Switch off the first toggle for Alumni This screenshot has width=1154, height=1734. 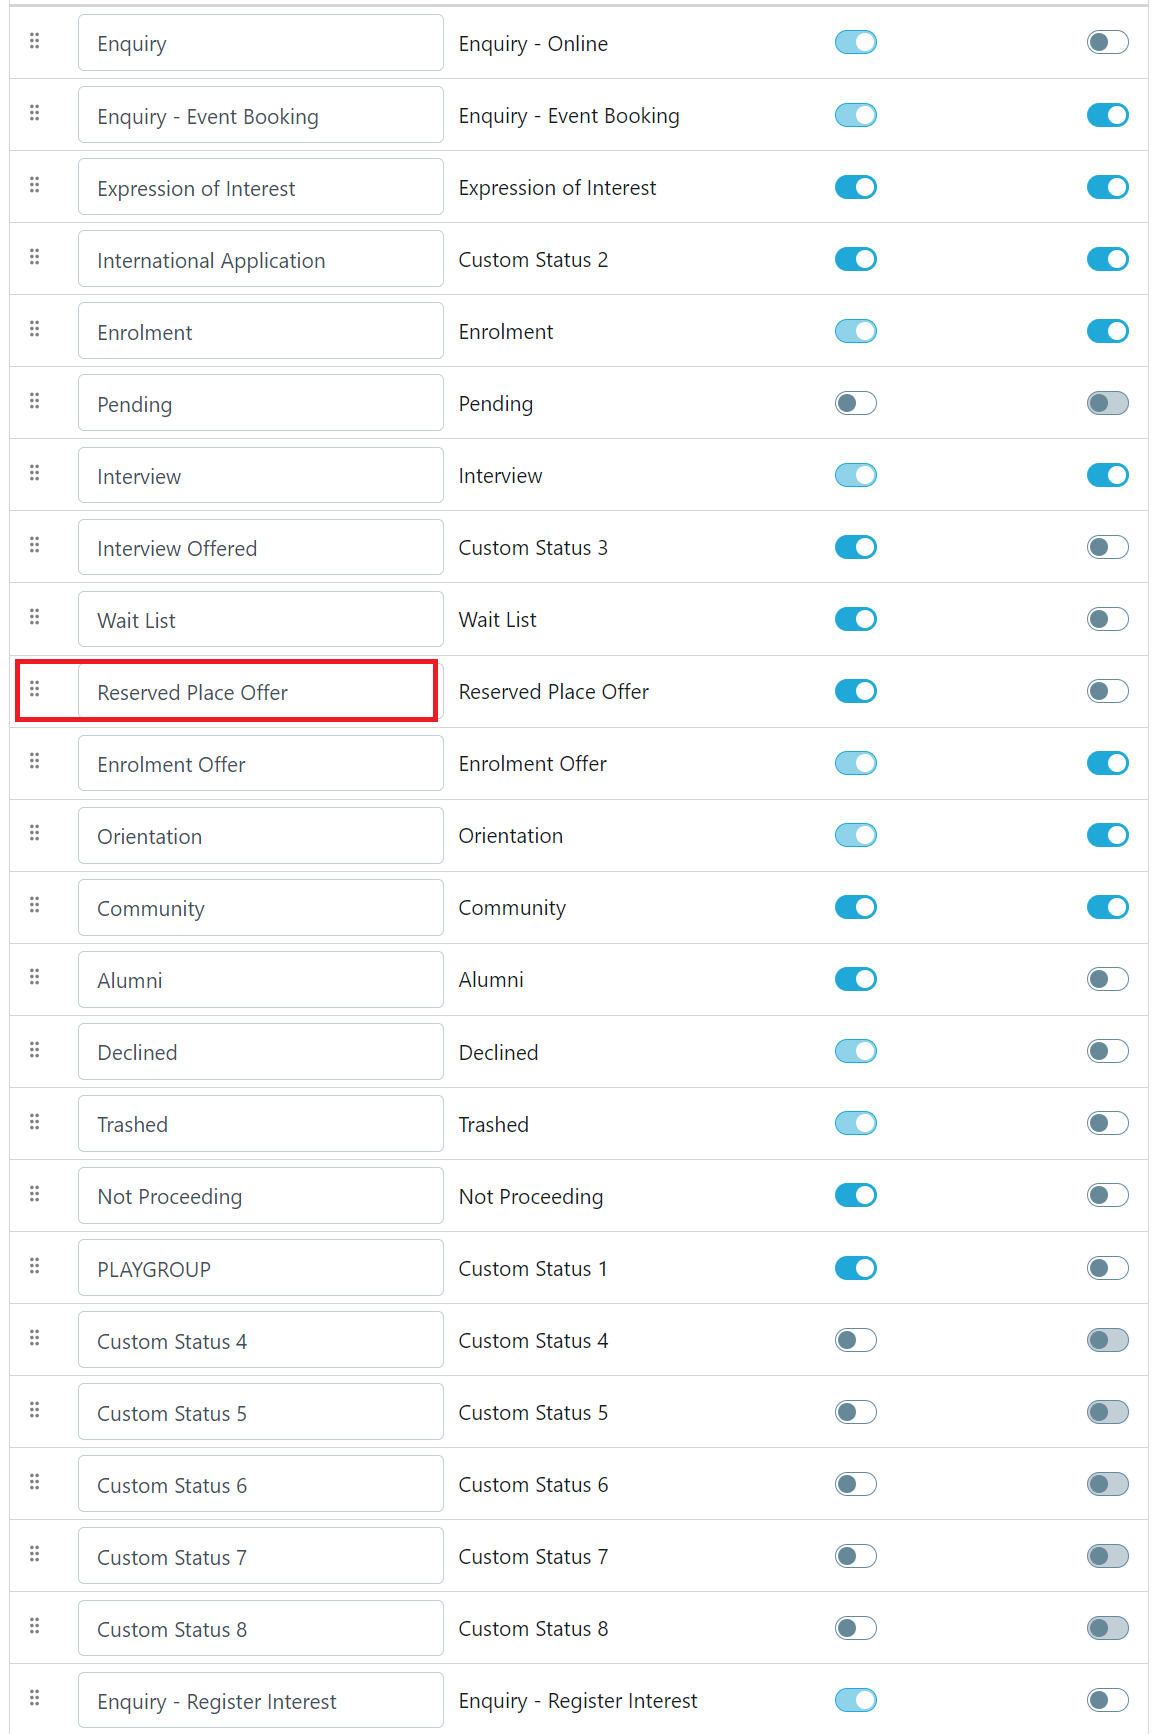click(855, 979)
